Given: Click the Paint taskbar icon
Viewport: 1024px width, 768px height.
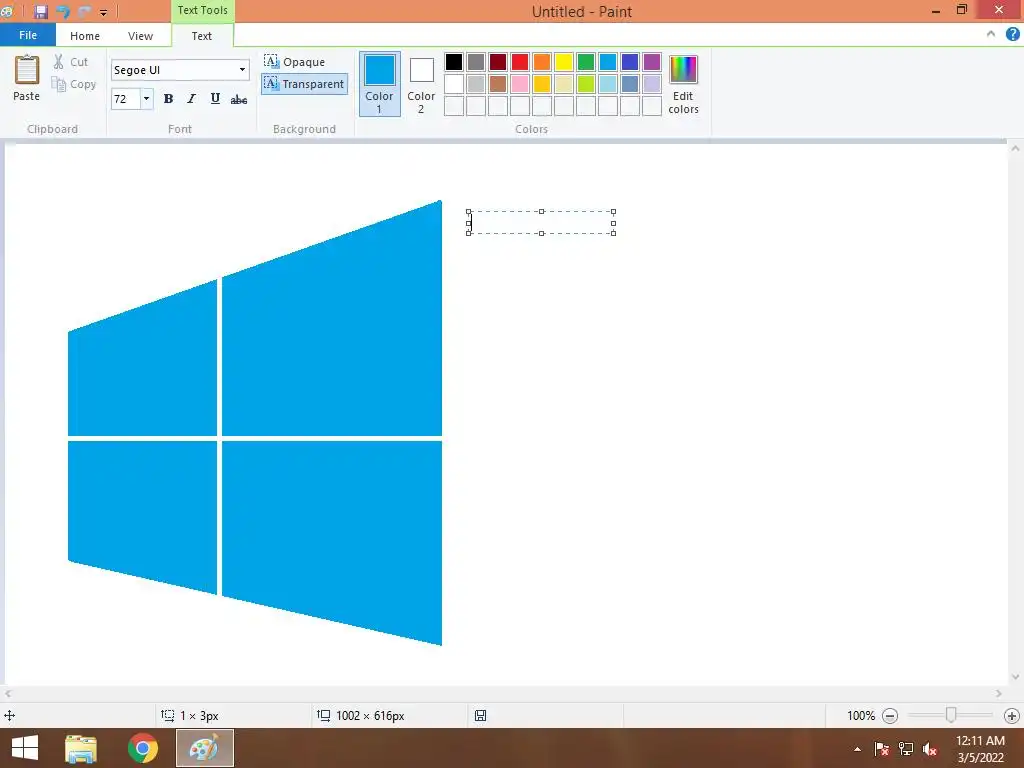Looking at the screenshot, I should (x=204, y=748).
